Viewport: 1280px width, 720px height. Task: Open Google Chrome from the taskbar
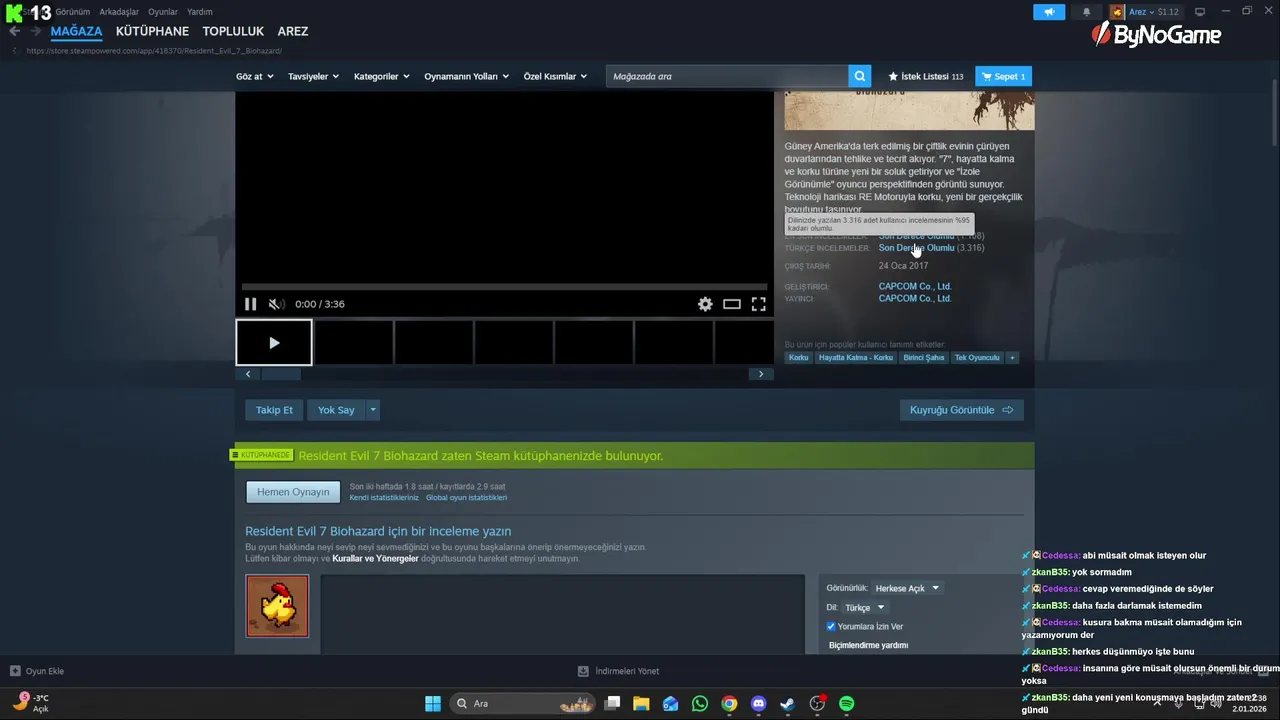point(729,704)
